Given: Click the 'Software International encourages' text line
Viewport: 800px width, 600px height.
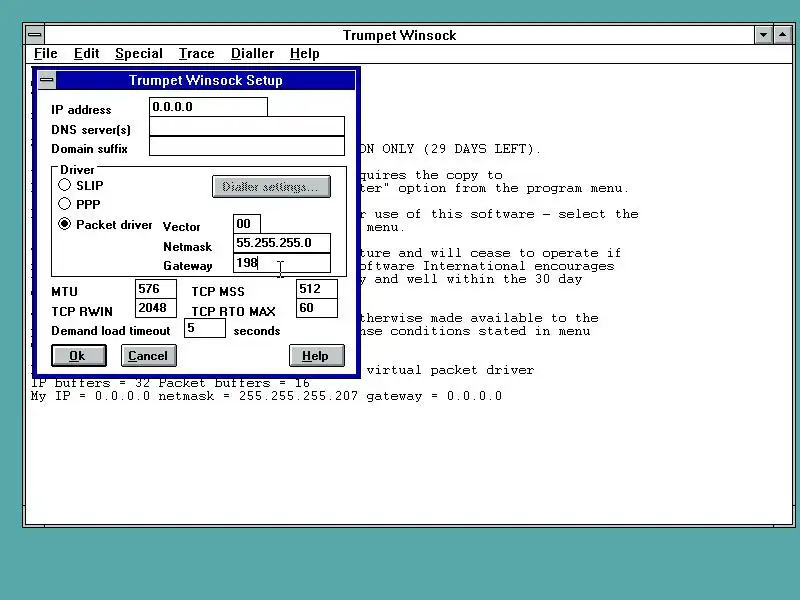Looking at the screenshot, I should (x=487, y=266).
